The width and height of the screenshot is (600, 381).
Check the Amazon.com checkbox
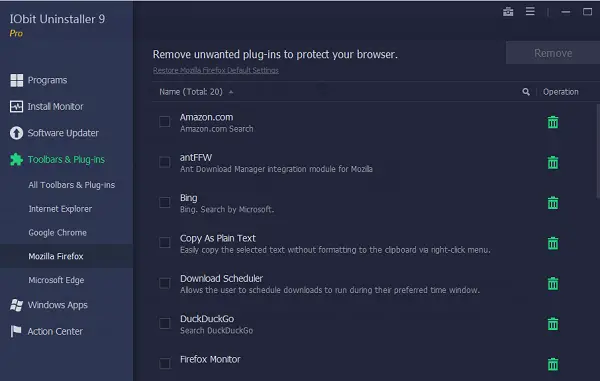coord(165,122)
